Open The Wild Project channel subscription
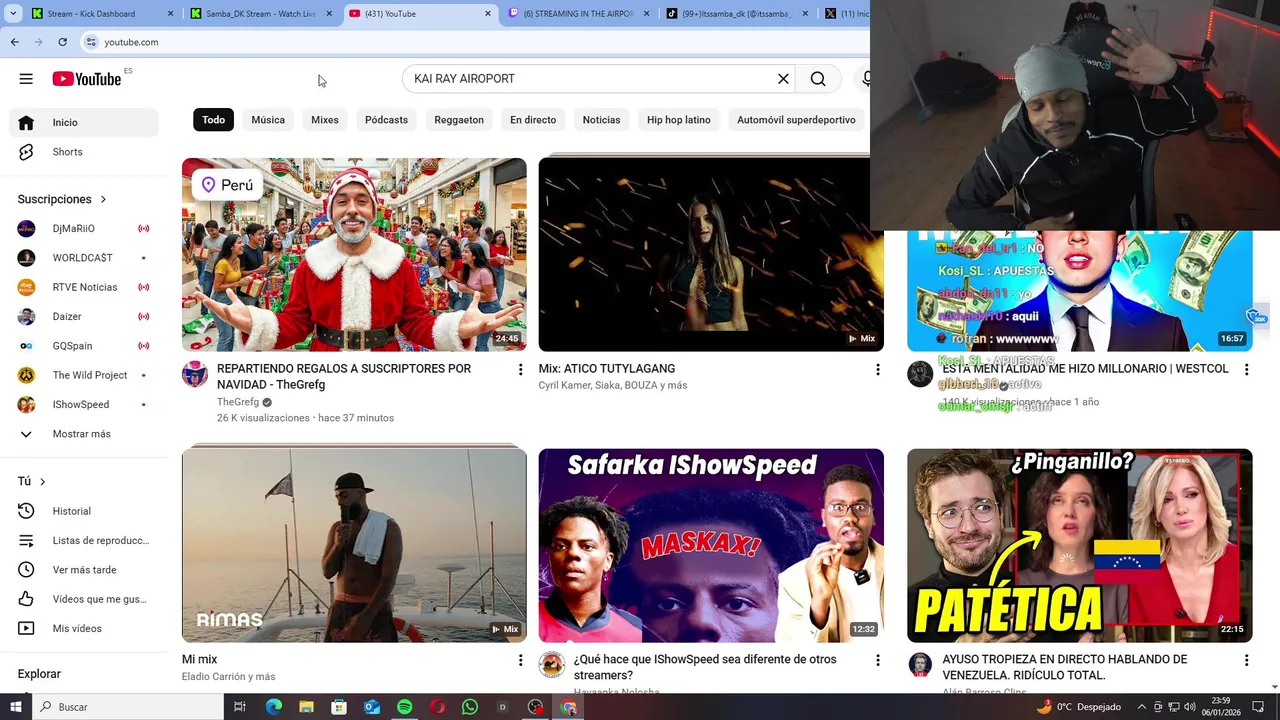This screenshot has height=720, width=1280. click(x=84, y=375)
